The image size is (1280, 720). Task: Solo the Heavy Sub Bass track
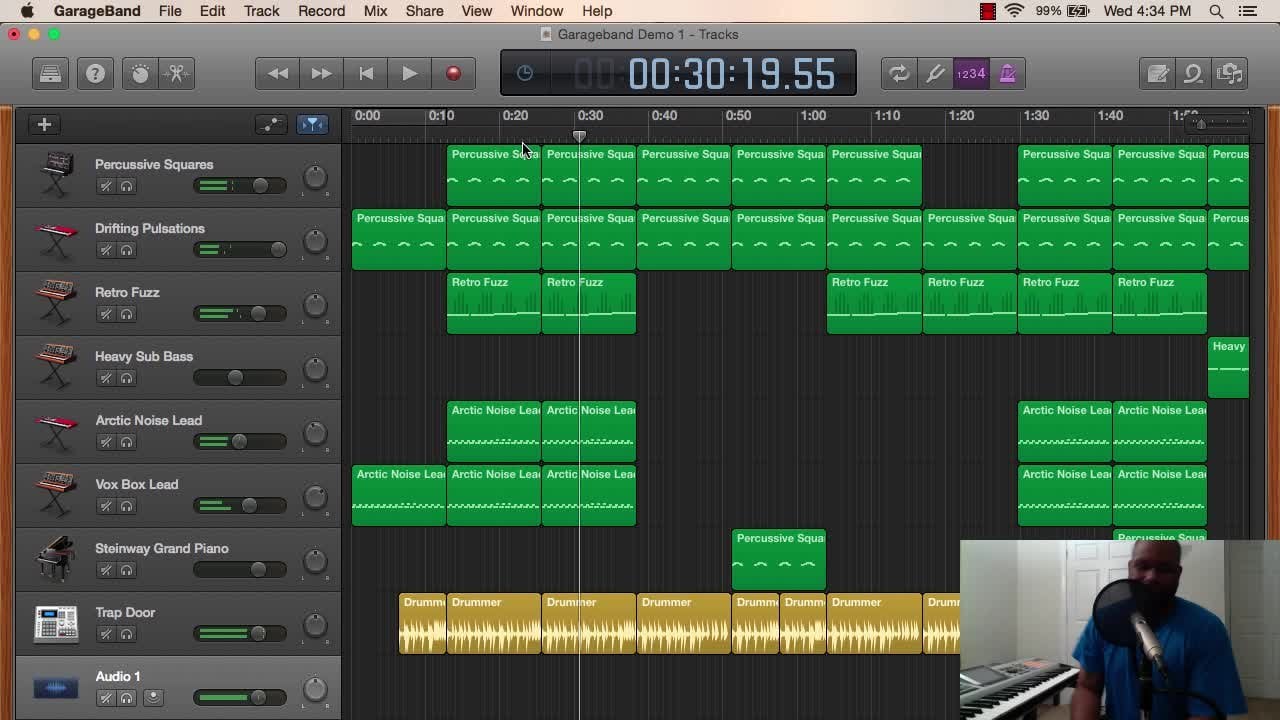tap(127, 378)
